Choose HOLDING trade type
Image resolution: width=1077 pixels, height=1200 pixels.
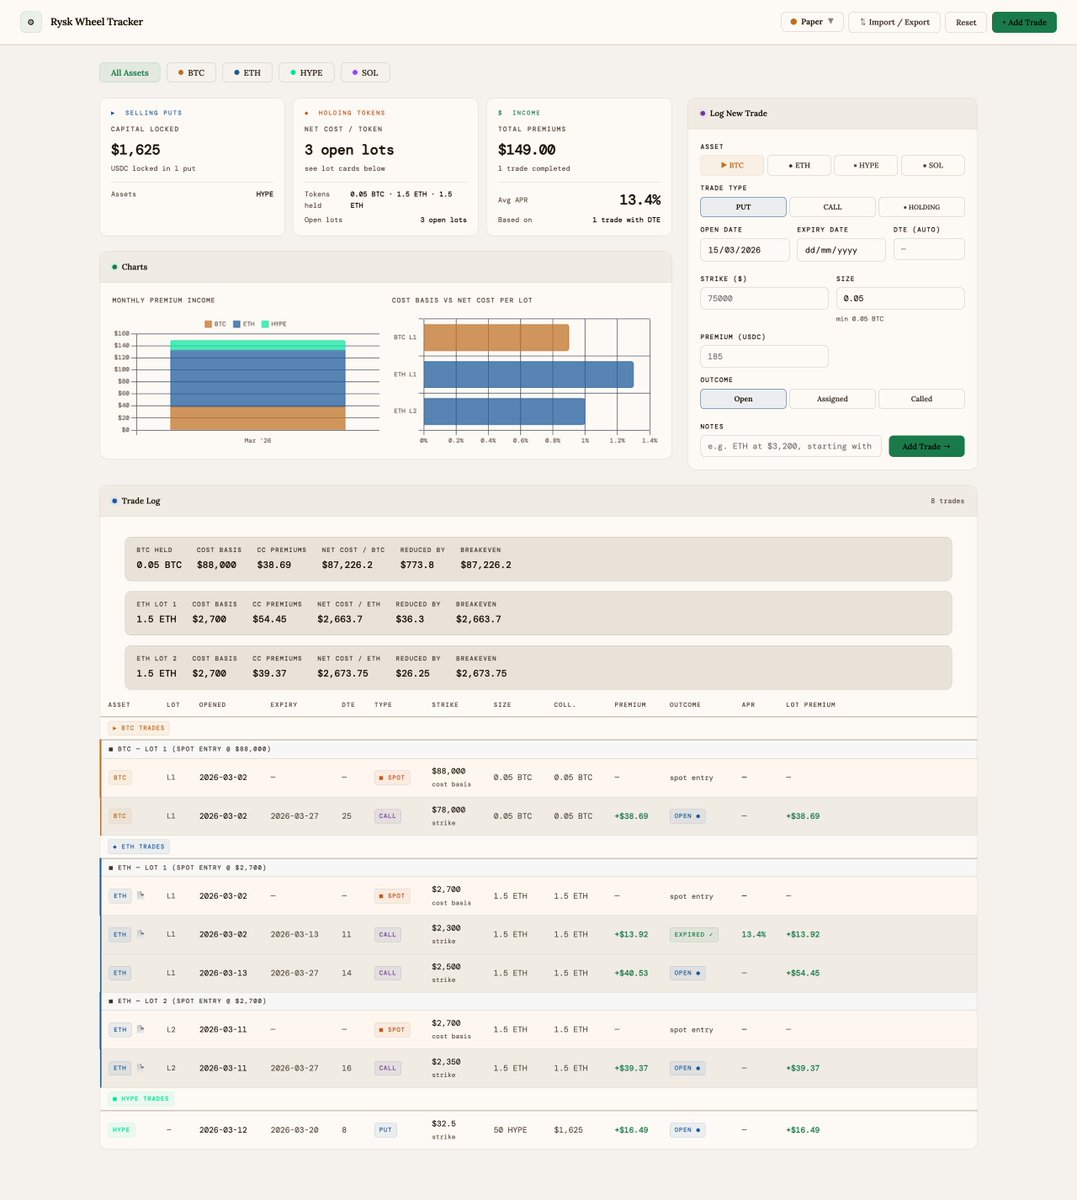[x=921, y=207]
